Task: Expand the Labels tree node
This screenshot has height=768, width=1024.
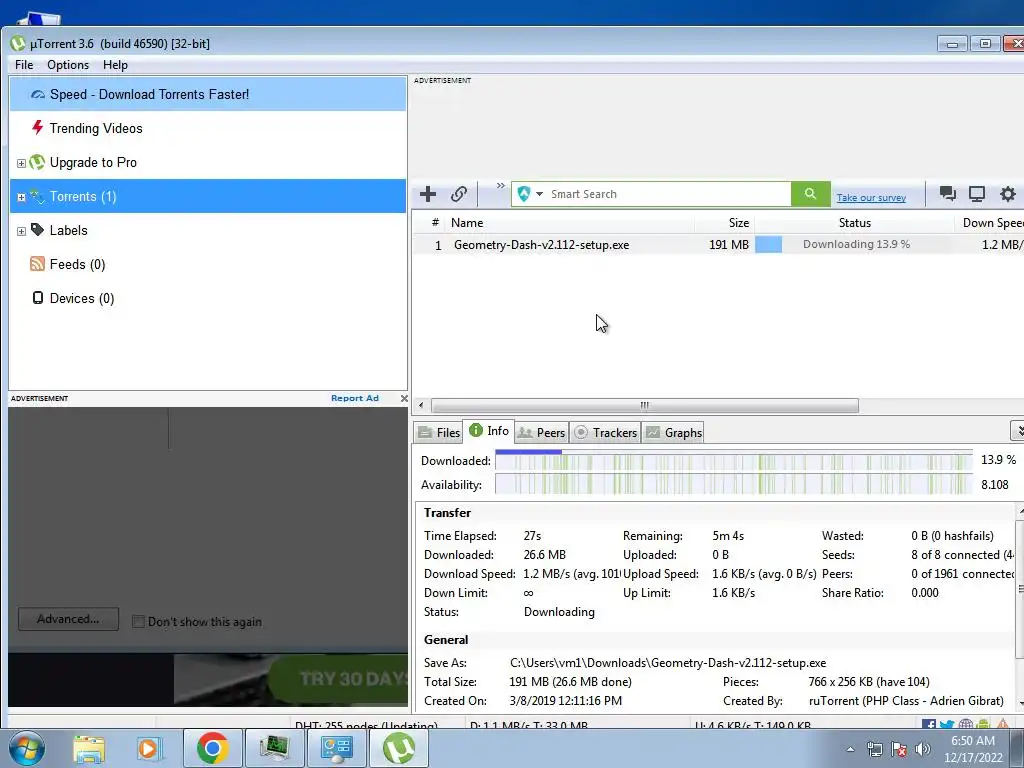Action: [x=21, y=231]
